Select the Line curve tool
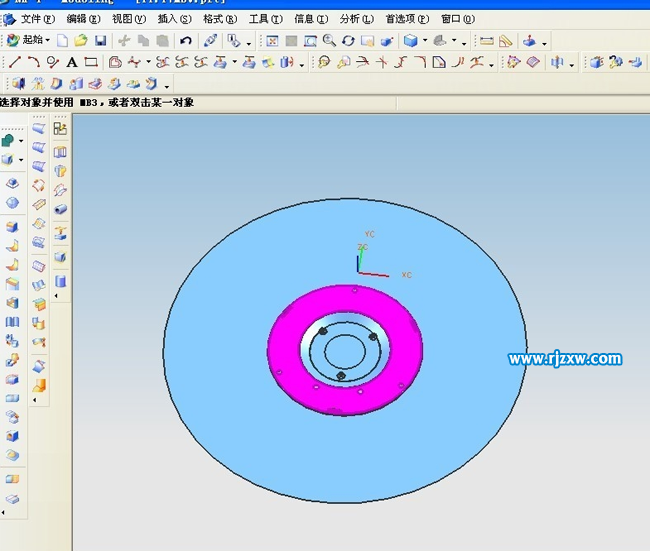The width and height of the screenshot is (650, 551). click(x=16, y=62)
